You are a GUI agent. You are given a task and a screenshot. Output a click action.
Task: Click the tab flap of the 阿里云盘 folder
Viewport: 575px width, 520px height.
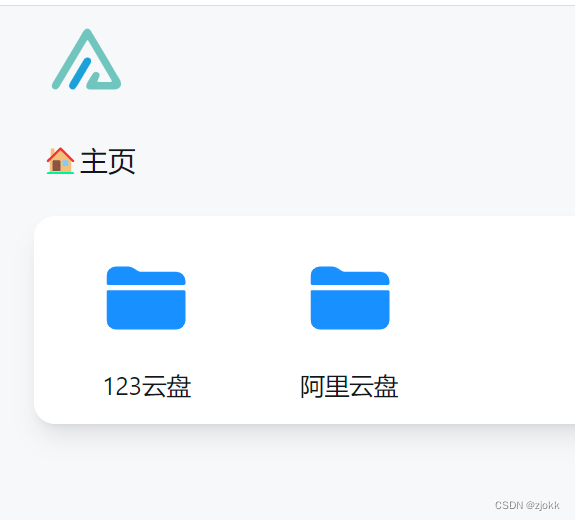[326, 272]
